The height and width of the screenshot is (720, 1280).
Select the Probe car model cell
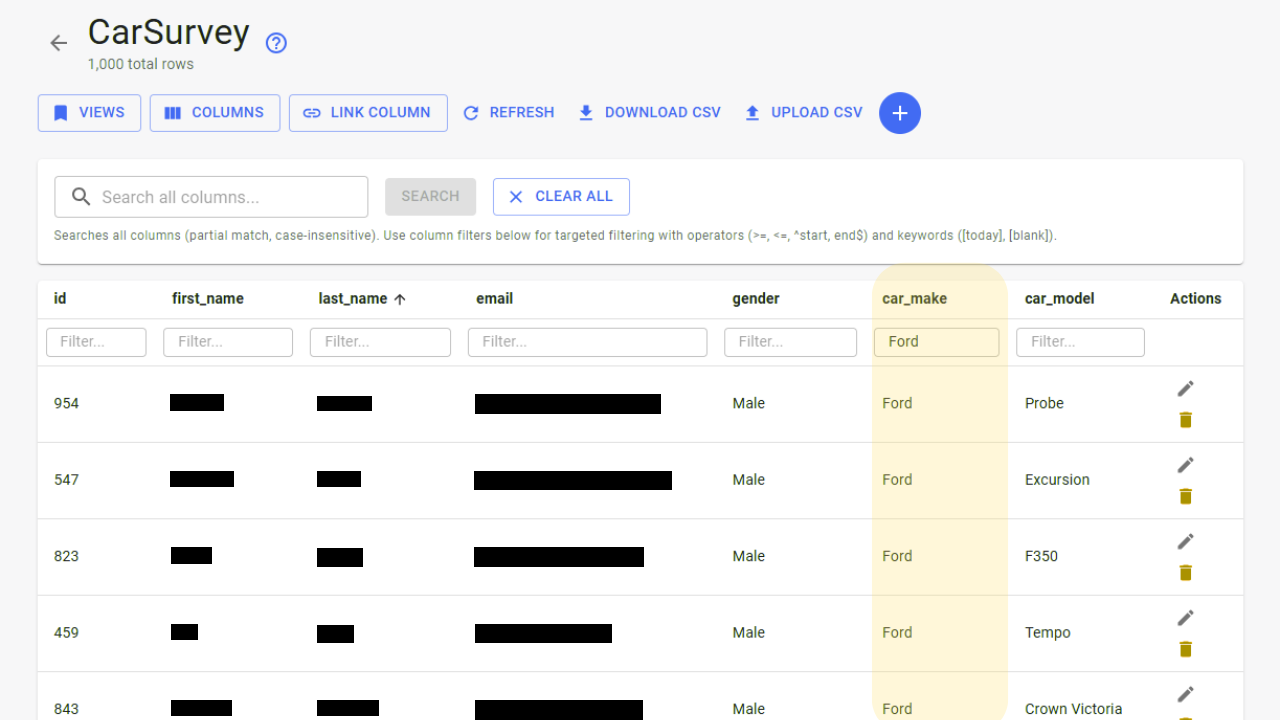1044,404
